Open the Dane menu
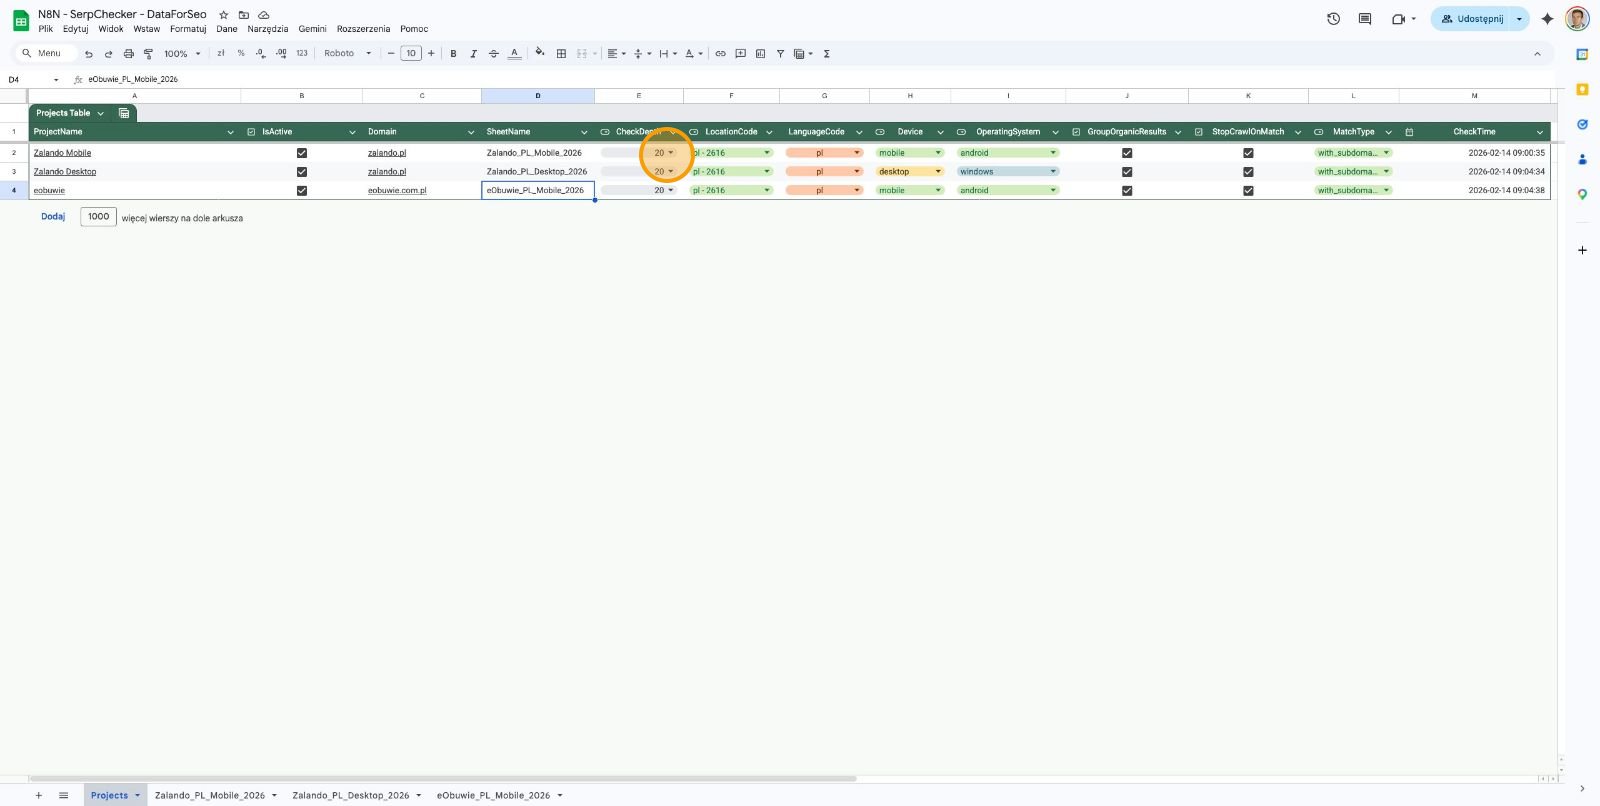This screenshot has height=806, width=1600. [227, 29]
